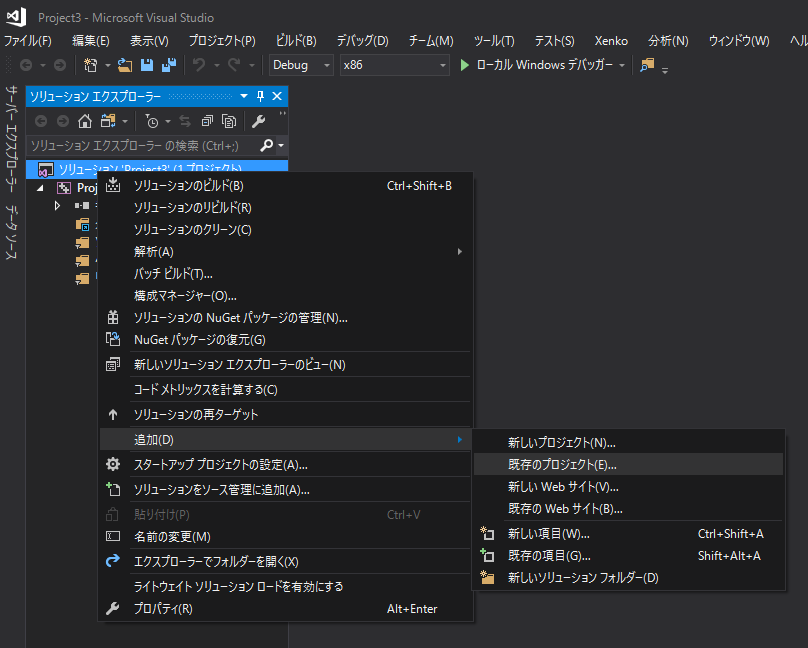The width and height of the screenshot is (808, 648).
Task: Open the サーバー エクスプローラー side tab
Action: [11, 140]
